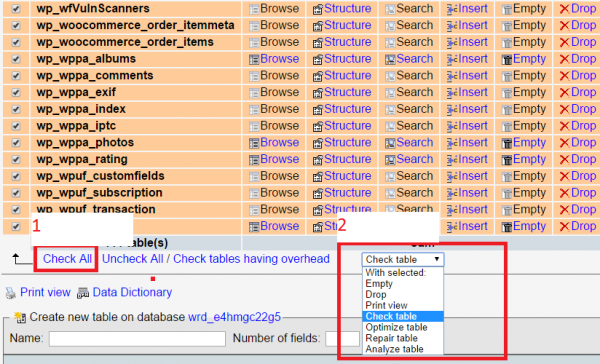Click the Data Dictionary icon
Image resolution: width=600 pixels, height=364 pixels.
pyautogui.click(x=83, y=293)
